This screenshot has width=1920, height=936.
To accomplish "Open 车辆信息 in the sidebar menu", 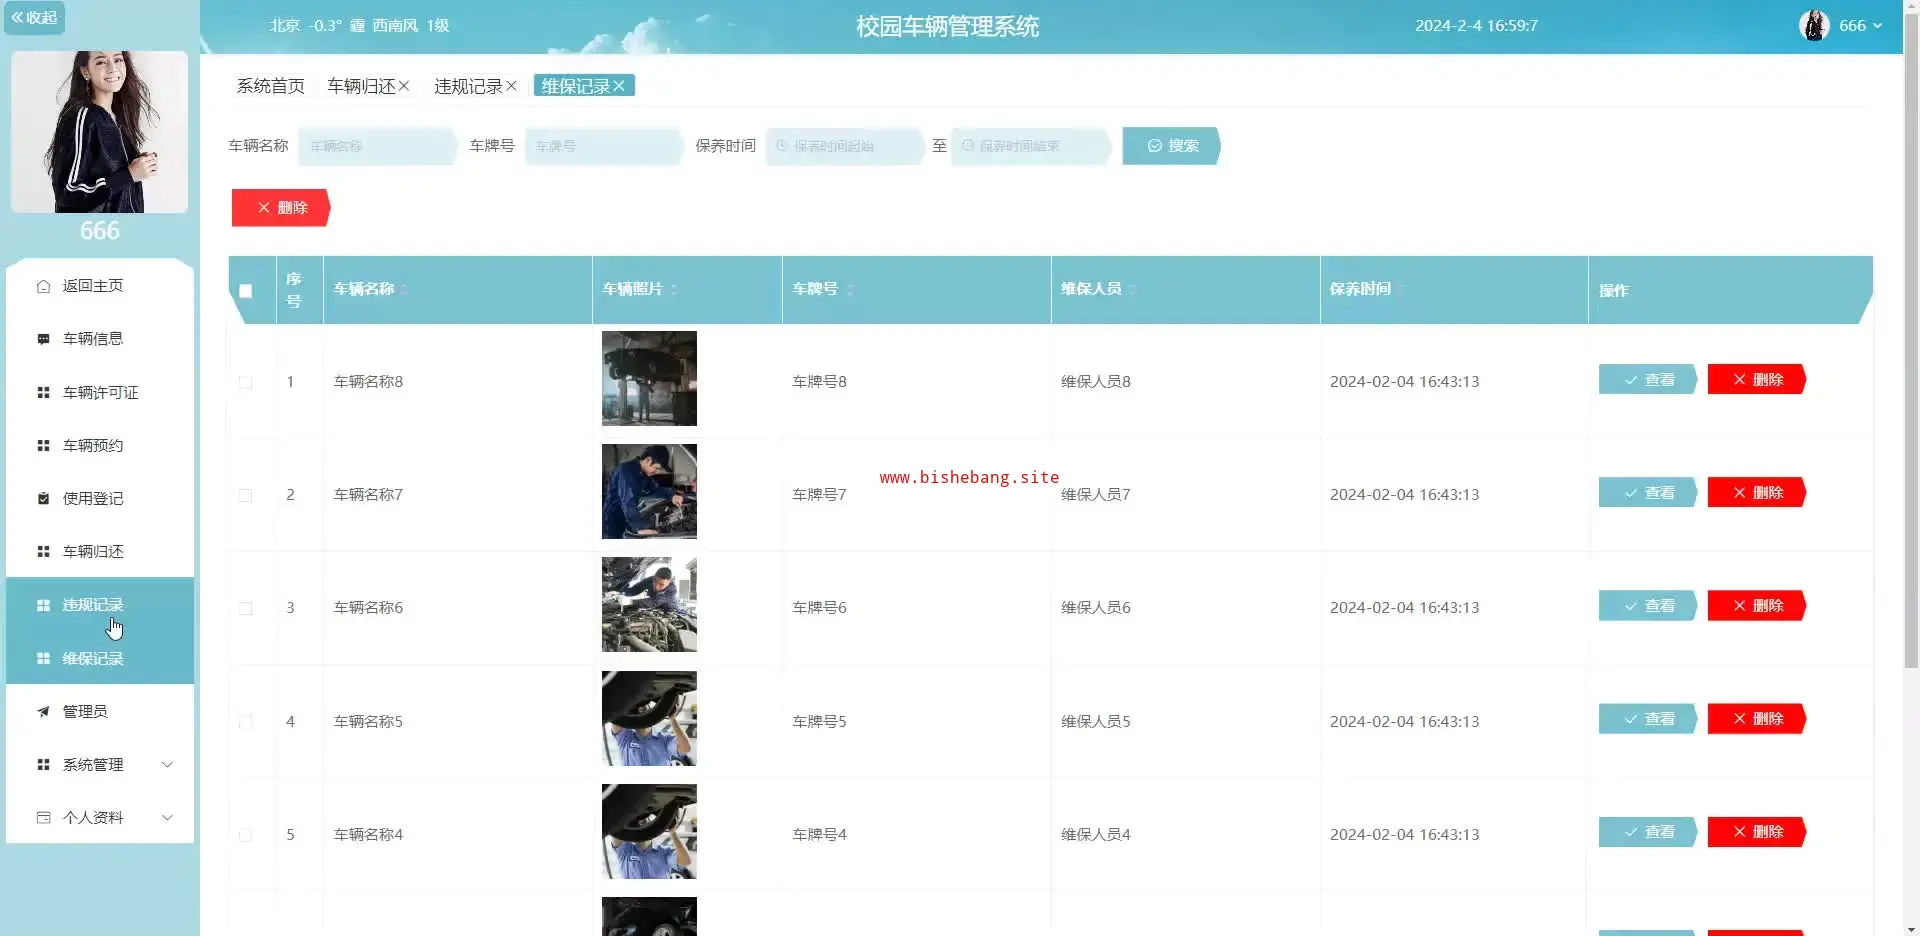I will tap(100, 339).
